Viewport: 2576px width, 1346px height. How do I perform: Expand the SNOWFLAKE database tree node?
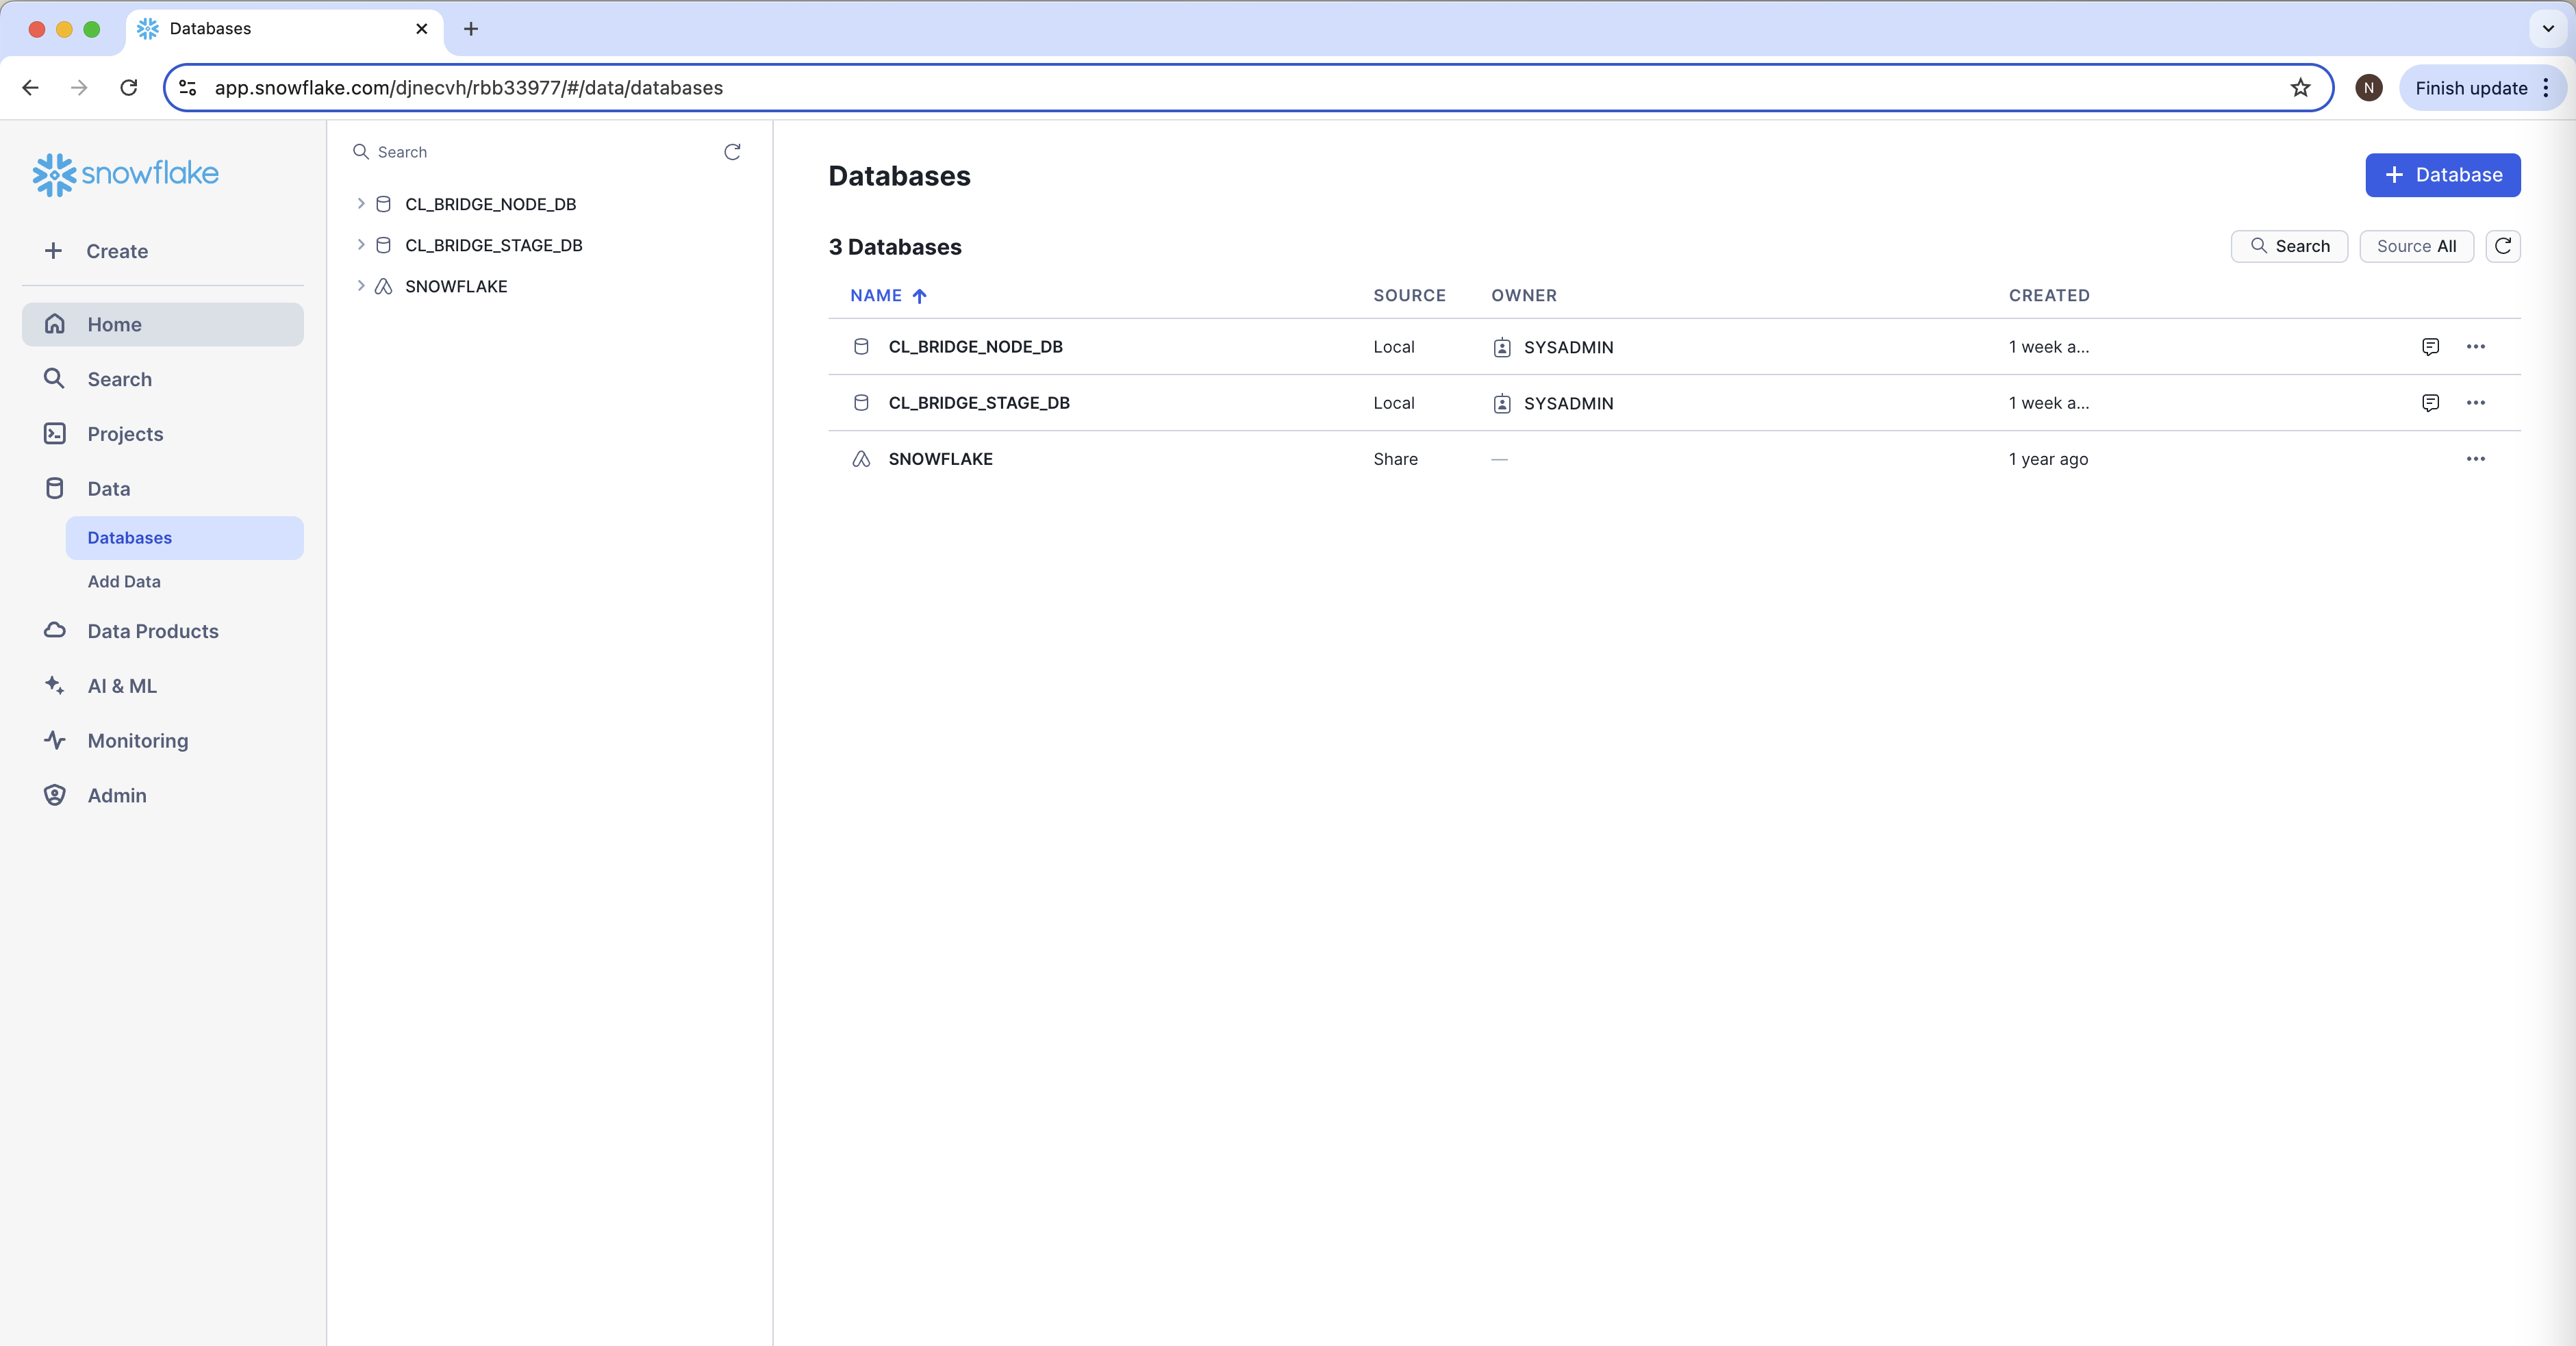361,286
